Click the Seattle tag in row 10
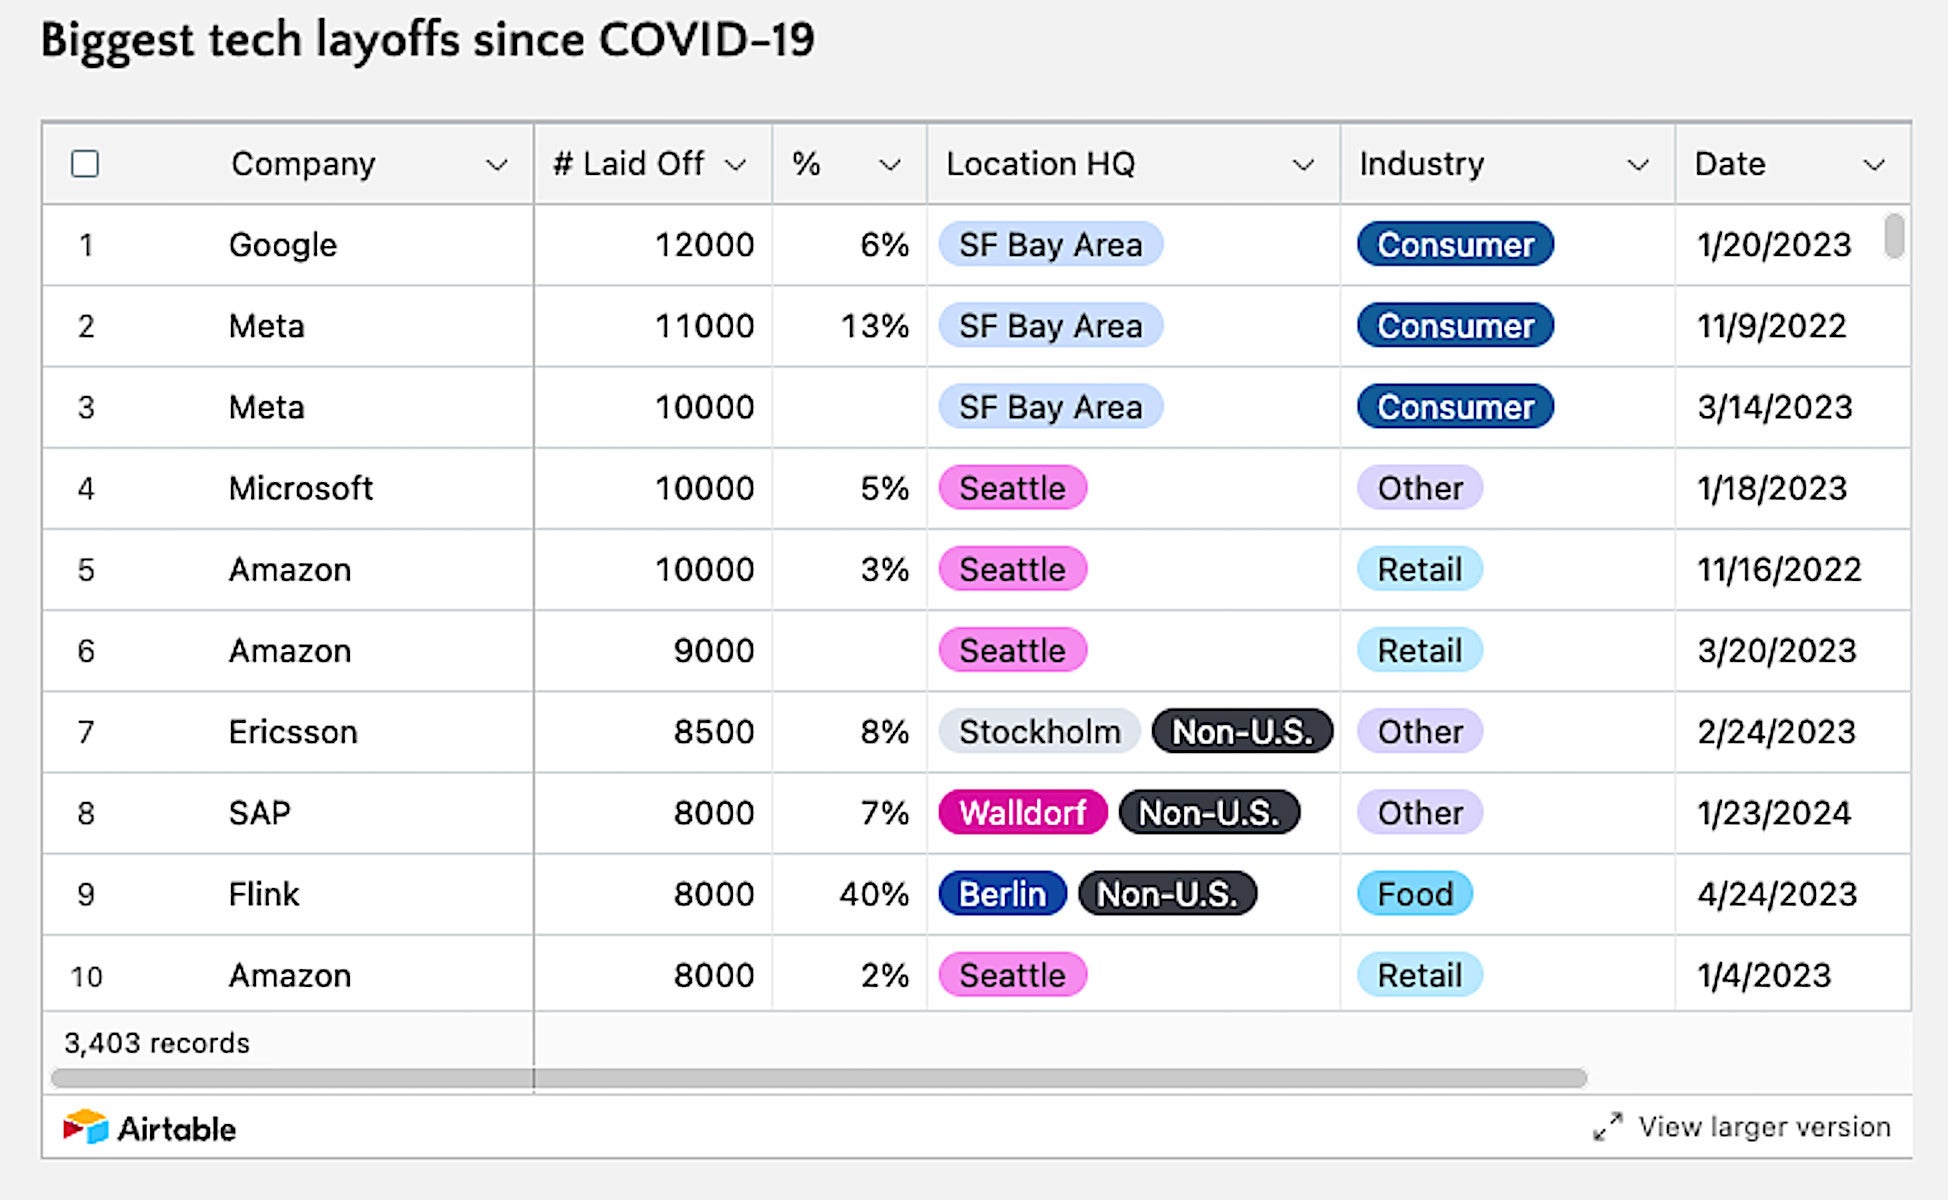The height and width of the screenshot is (1200, 1948). (x=1012, y=975)
